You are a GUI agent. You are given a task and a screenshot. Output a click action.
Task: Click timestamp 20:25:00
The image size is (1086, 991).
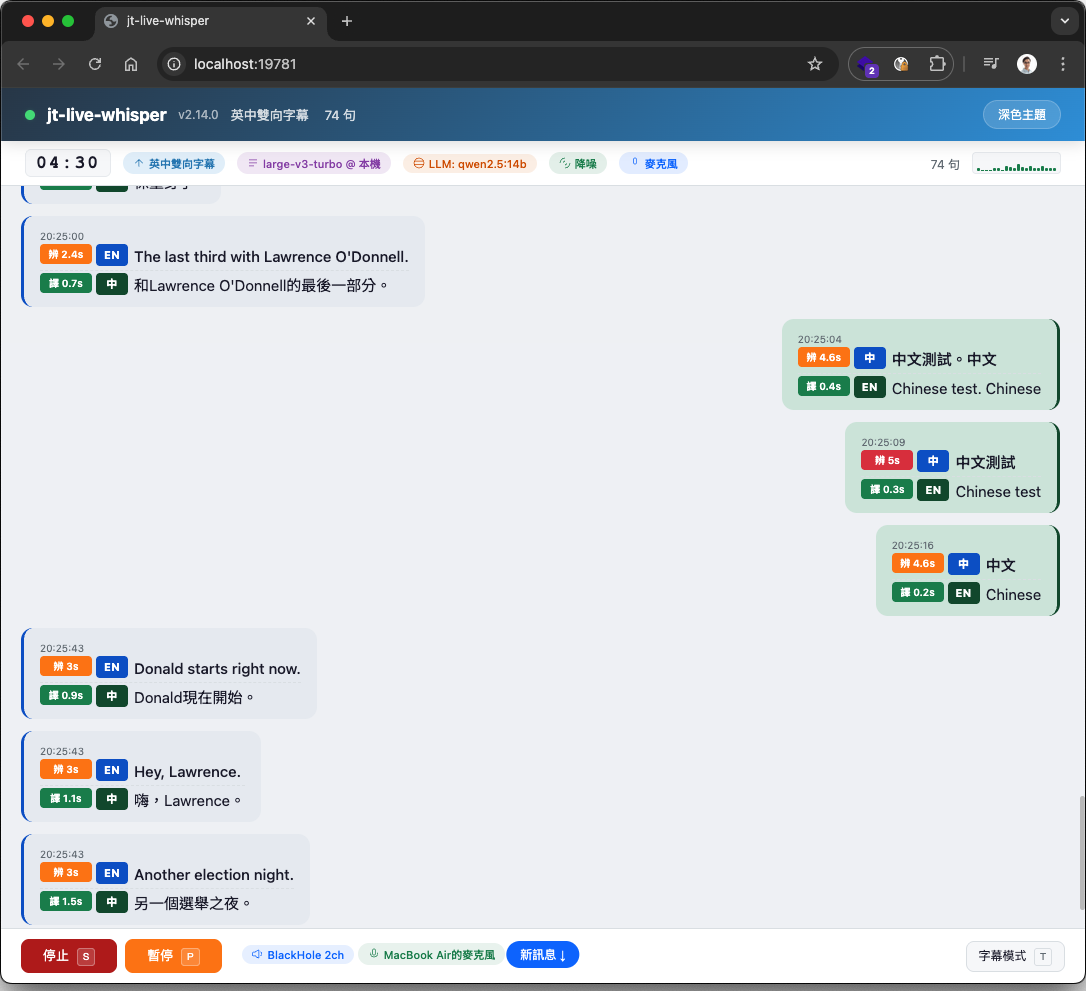coord(62,236)
